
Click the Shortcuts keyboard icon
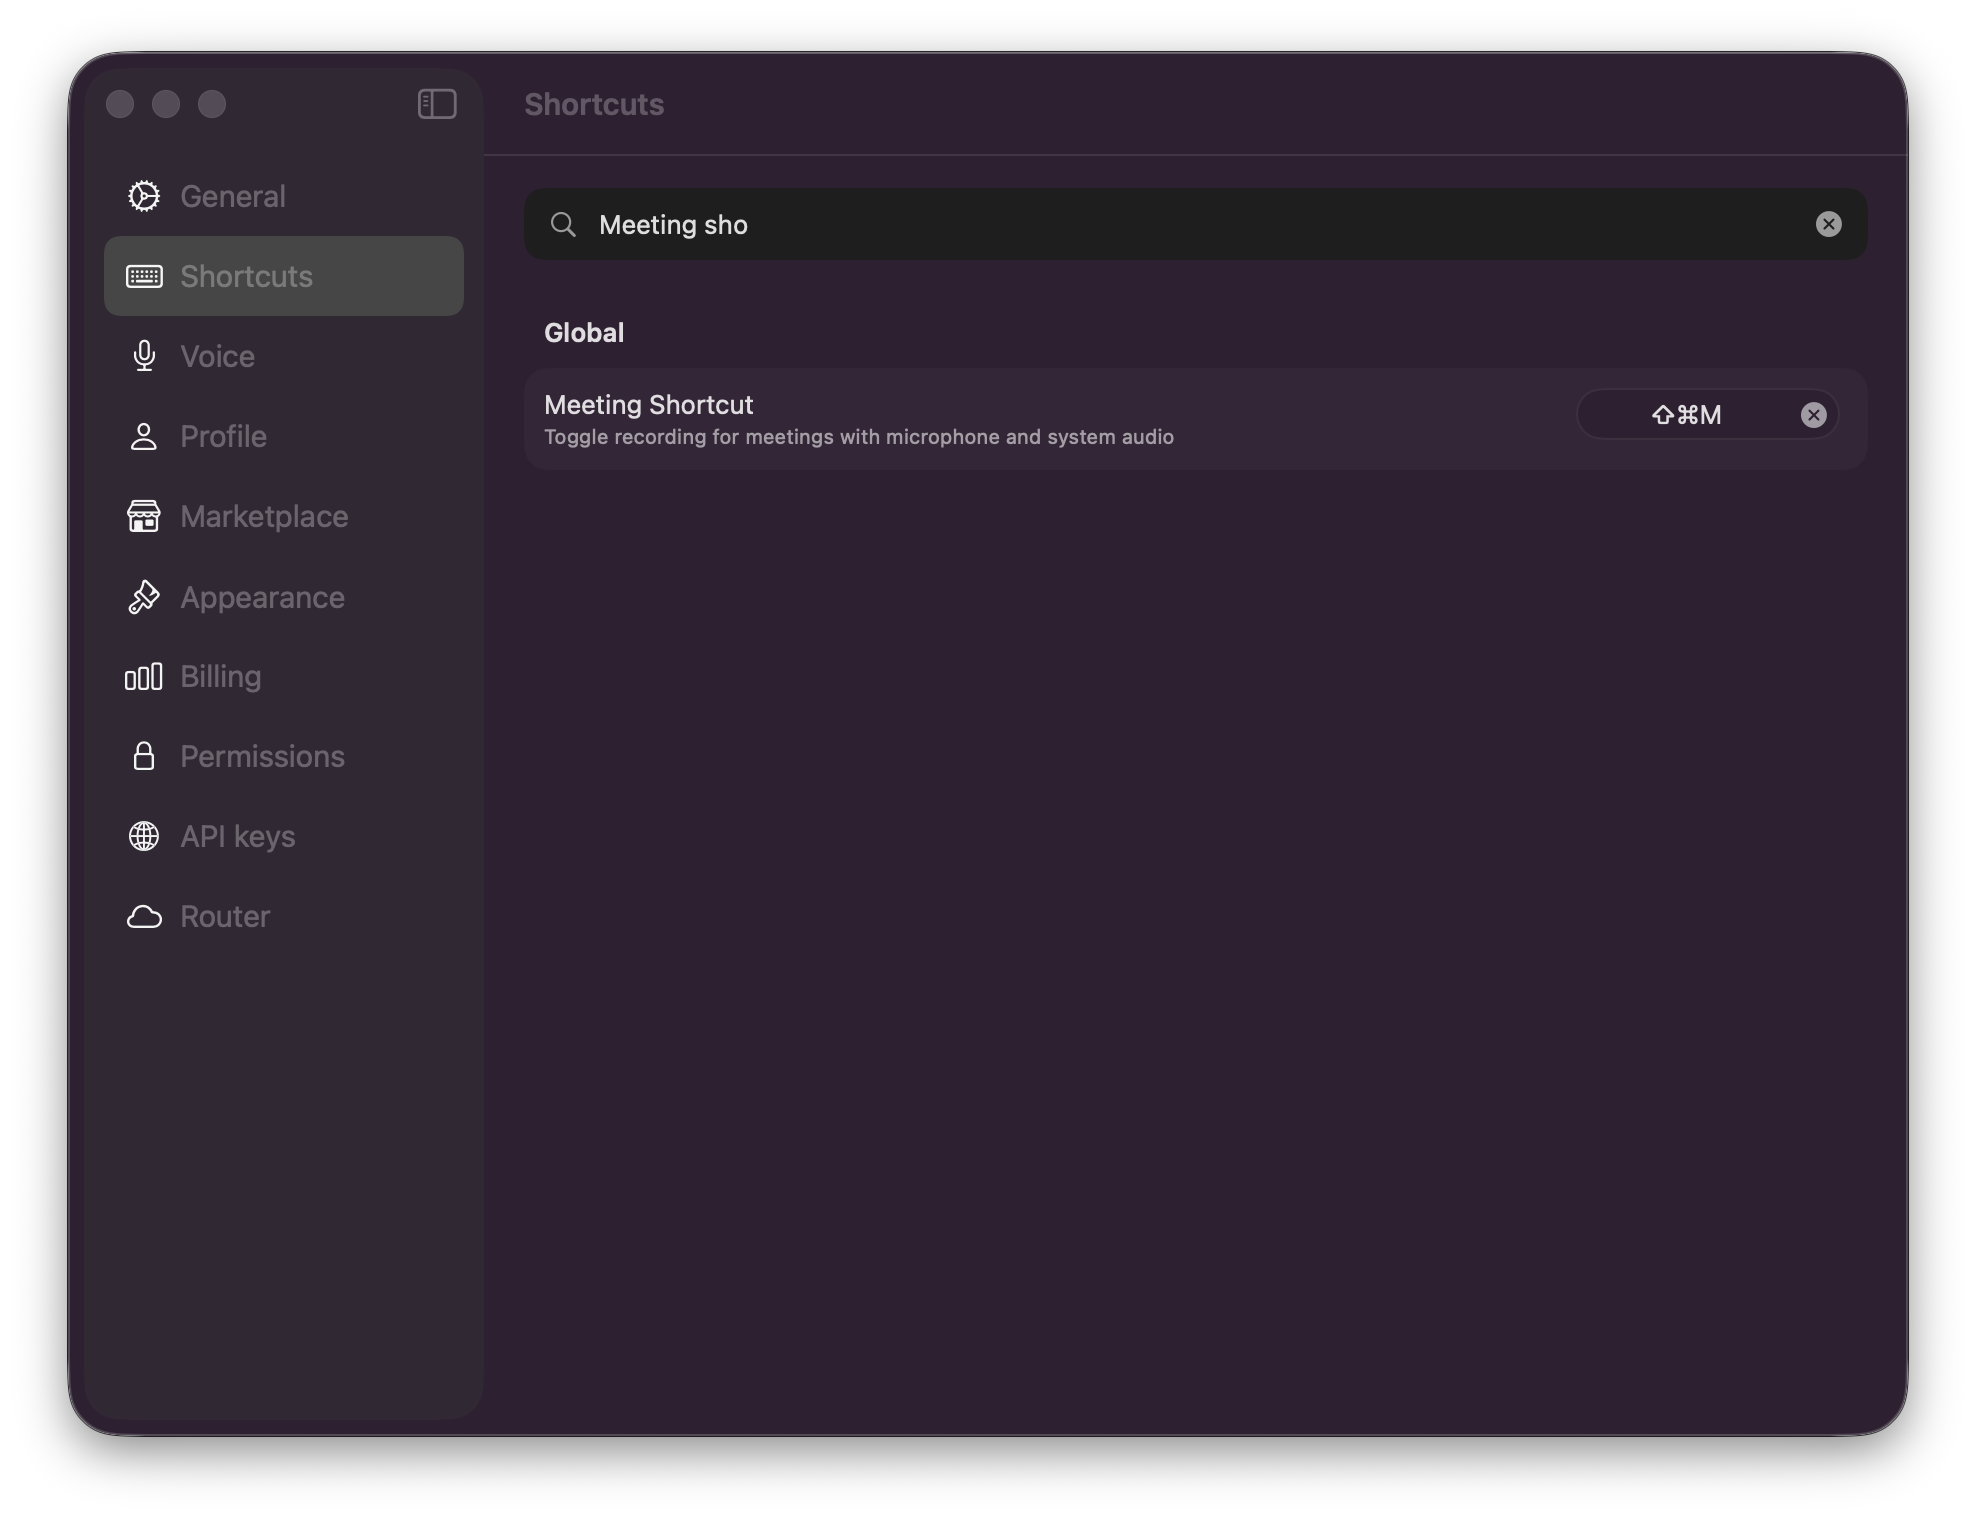click(x=144, y=276)
